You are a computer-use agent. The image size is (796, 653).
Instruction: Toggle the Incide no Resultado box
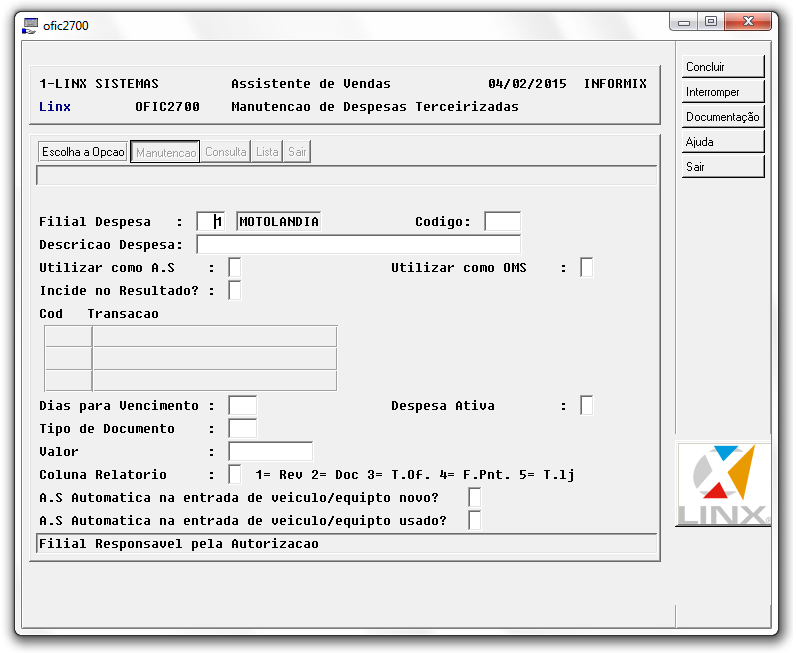(235, 290)
